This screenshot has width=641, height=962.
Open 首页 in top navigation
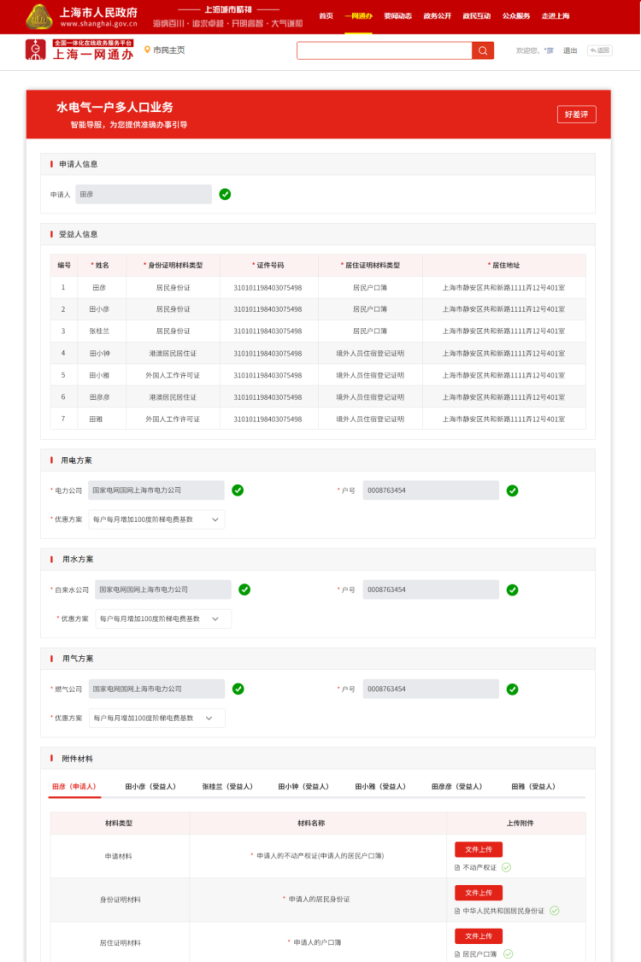[x=326, y=16]
